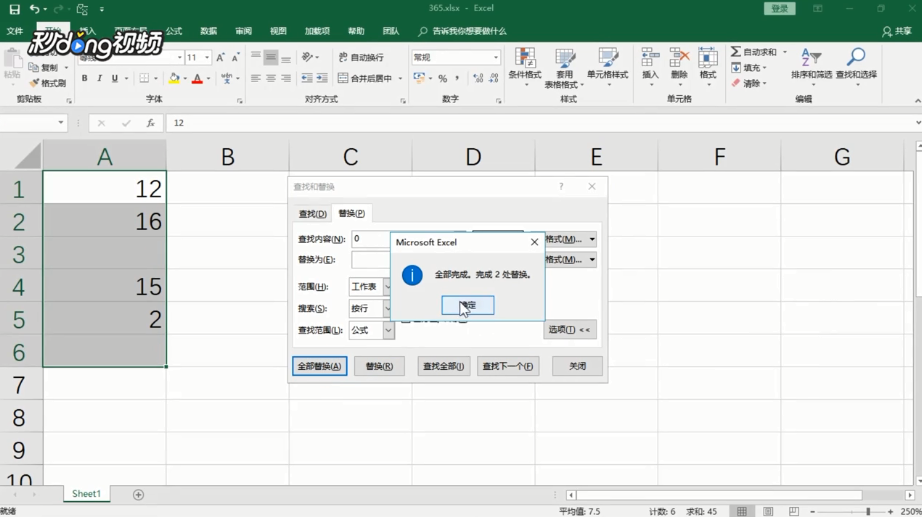The image size is (922, 517).
Task: Click the Fill Color yellow bucket swatch
Action: (x=174, y=78)
